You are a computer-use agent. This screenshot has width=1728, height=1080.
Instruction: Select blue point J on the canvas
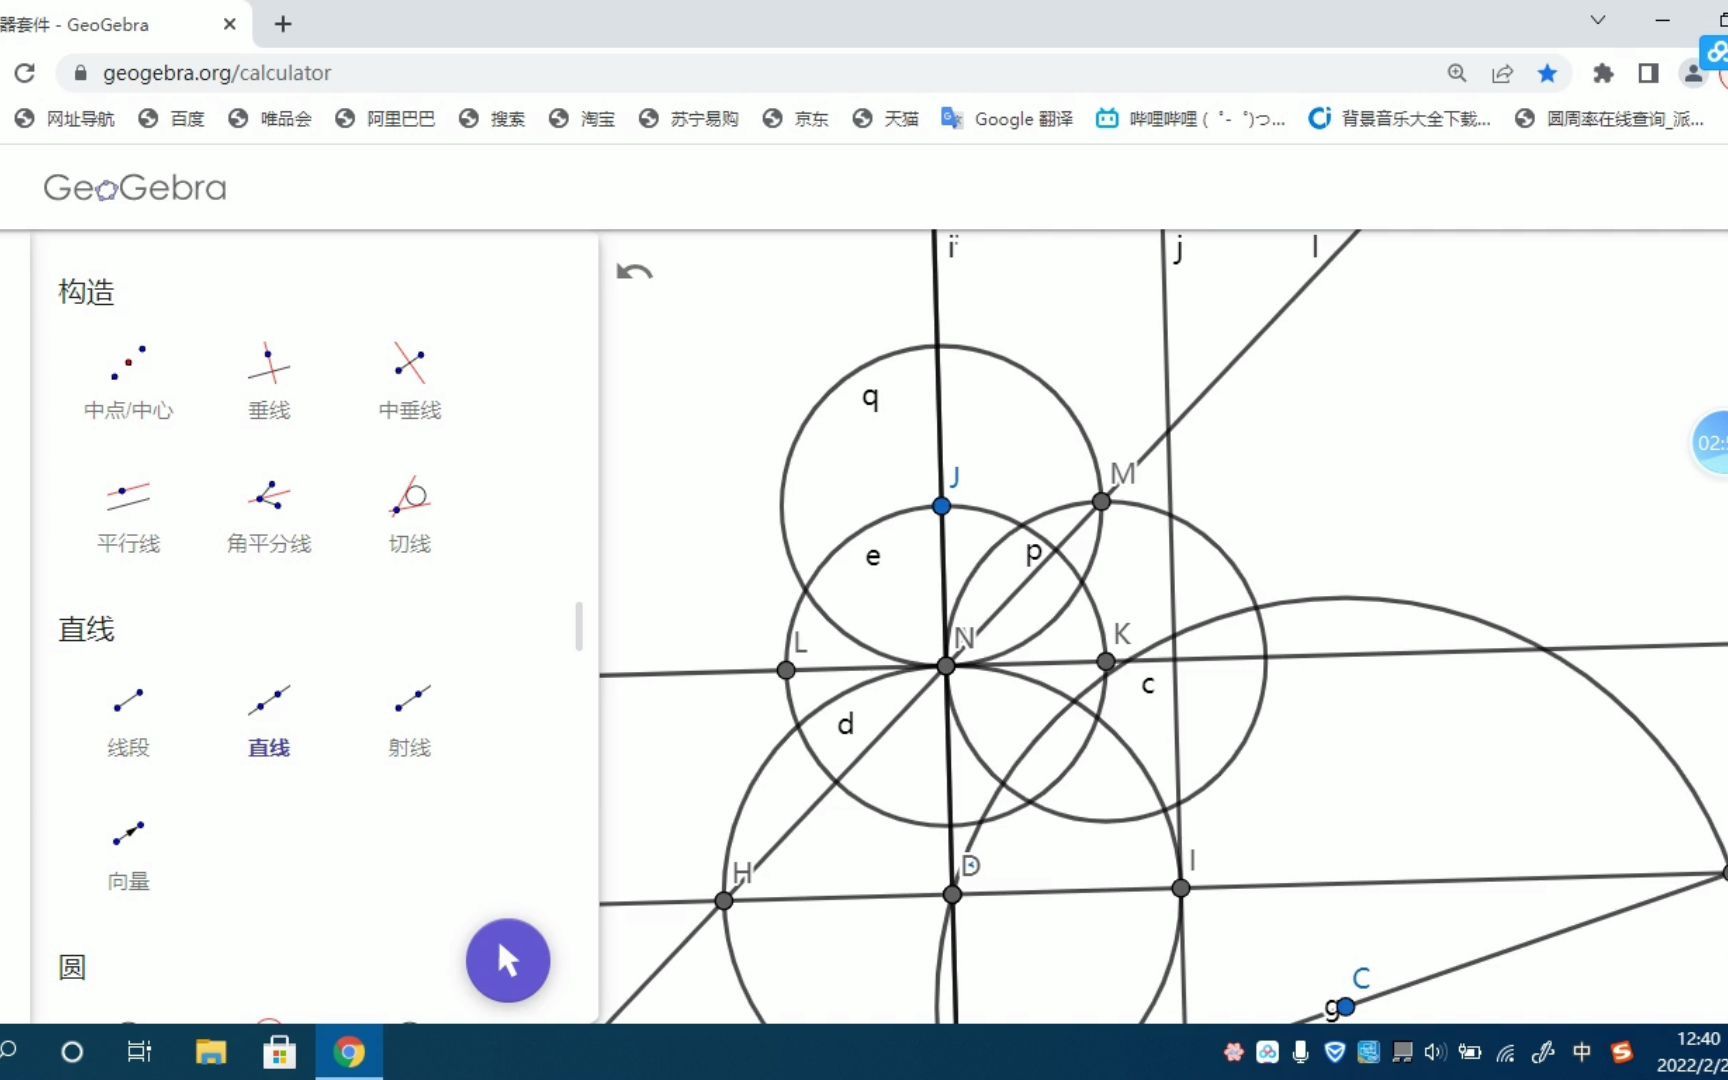941,506
